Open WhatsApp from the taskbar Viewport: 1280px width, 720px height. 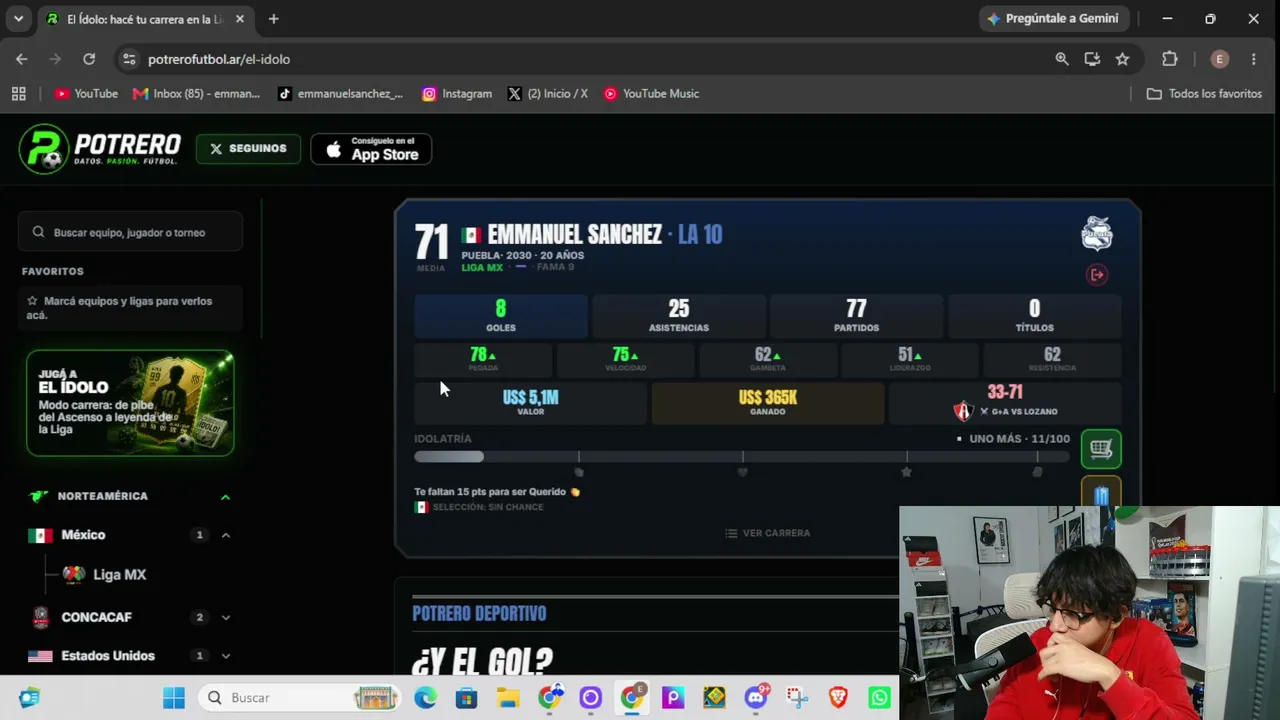pyautogui.click(x=879, y=697)
